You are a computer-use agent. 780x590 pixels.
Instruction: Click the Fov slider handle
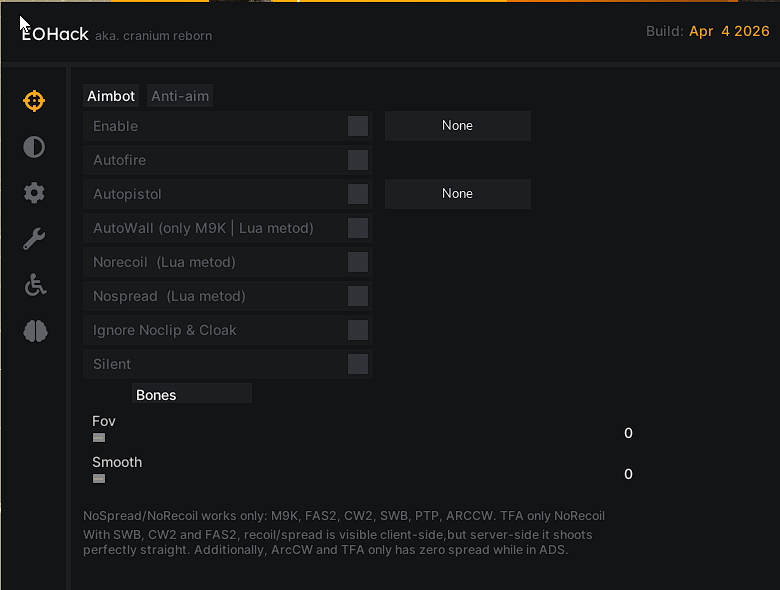coord(99,438)
